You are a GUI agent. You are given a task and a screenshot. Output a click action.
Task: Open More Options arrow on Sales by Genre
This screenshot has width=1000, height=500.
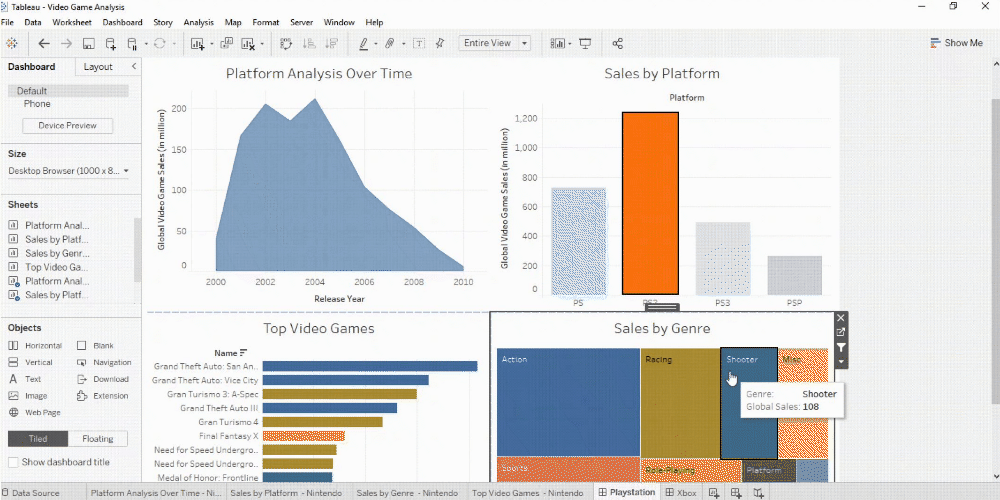pyautogui.click(x=841, y=362)
